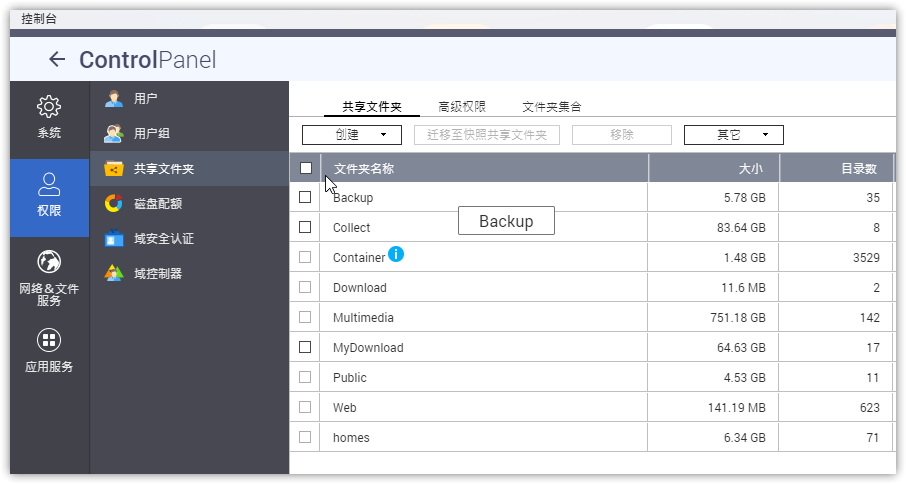
Task: Open the 系统 gear icon section
Action: pos(49,107)
